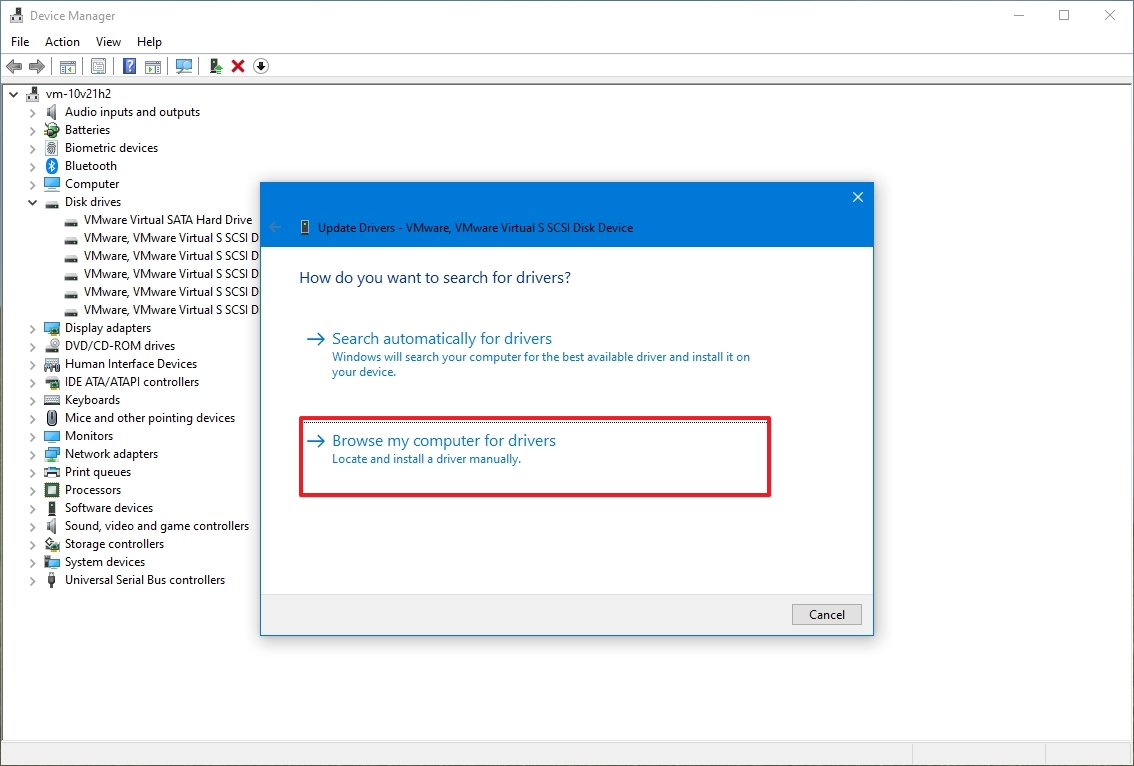The height and width of the screenshot is (766, 1134).
Task: Click the Cancel button in the wizard
Action: [826, 614]
